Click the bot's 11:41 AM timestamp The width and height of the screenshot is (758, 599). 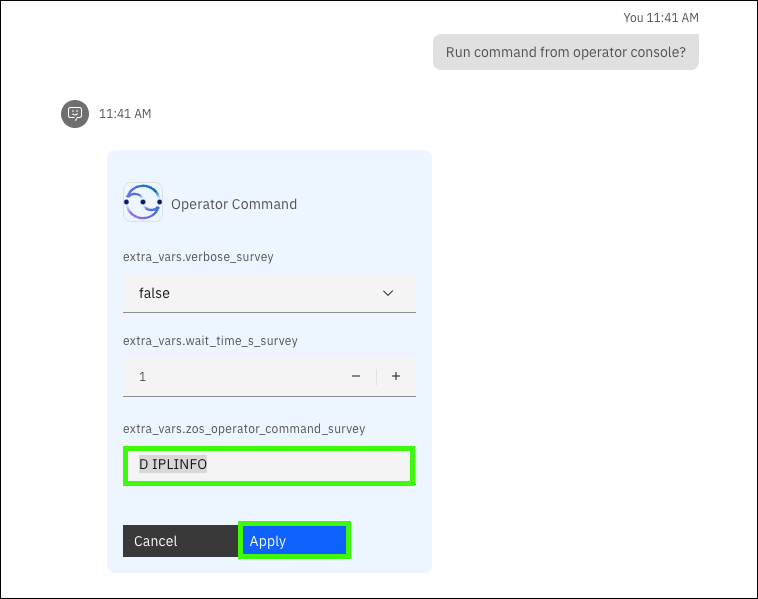[x=125, y=114]
